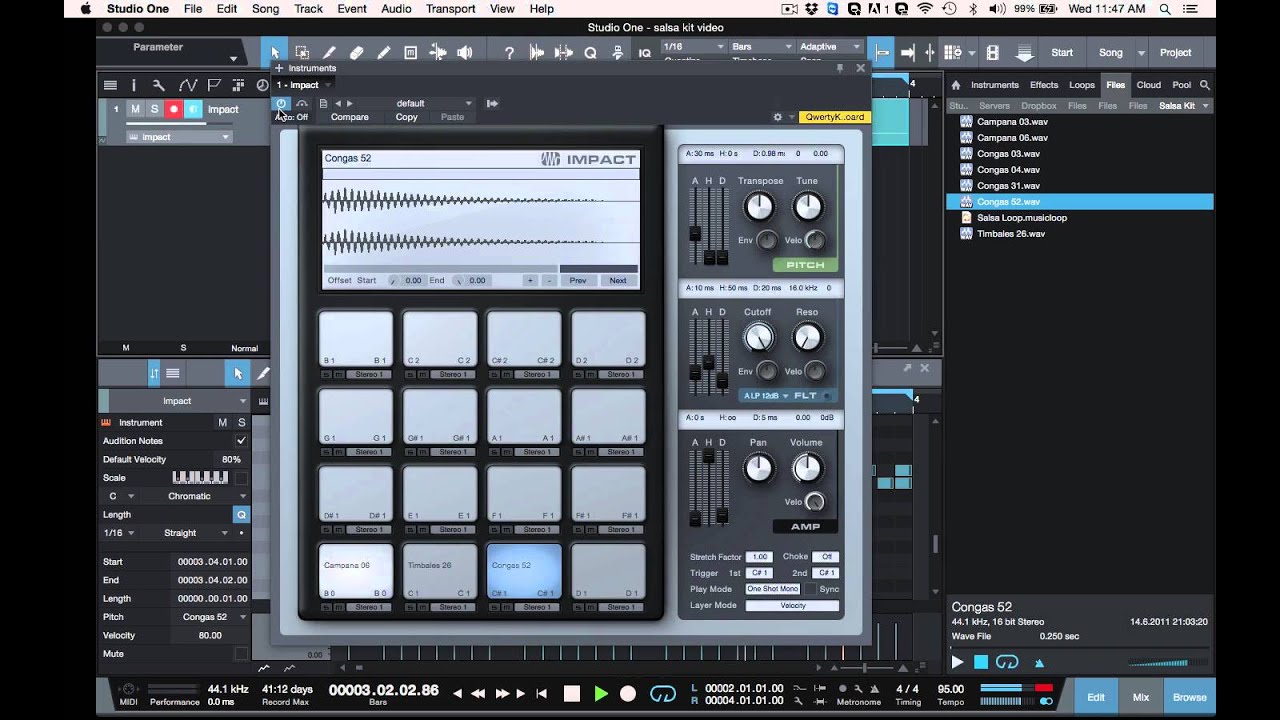Screen dimensions: 1280x720
Task: Open the video player icon
Action: pyautogui.click(x=992, y=53)
